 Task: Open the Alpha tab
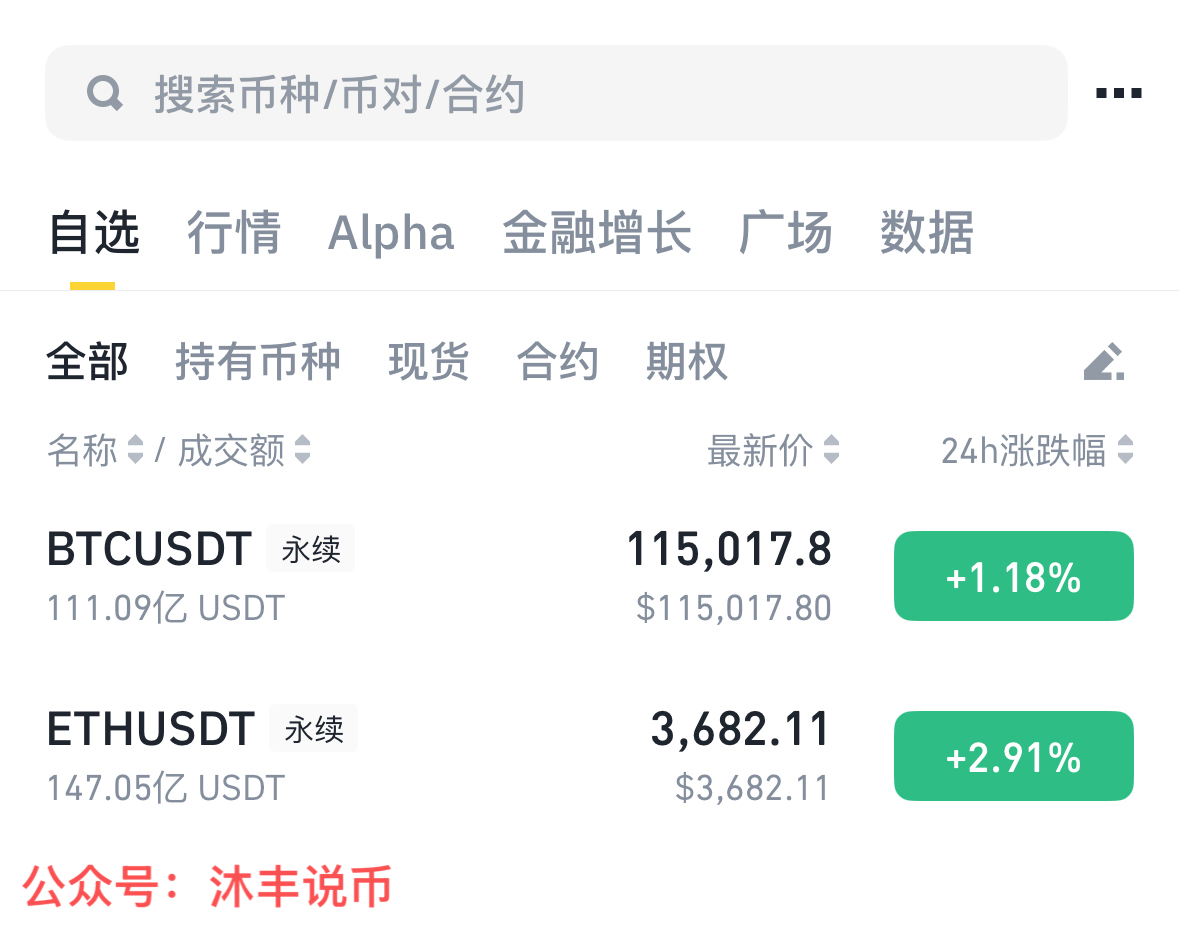click(x=391, y=233)
